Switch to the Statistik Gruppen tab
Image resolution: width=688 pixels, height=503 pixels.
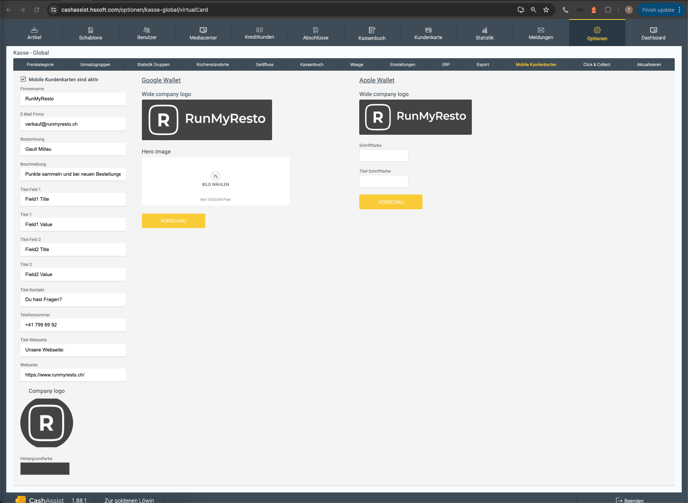(154, 65)
